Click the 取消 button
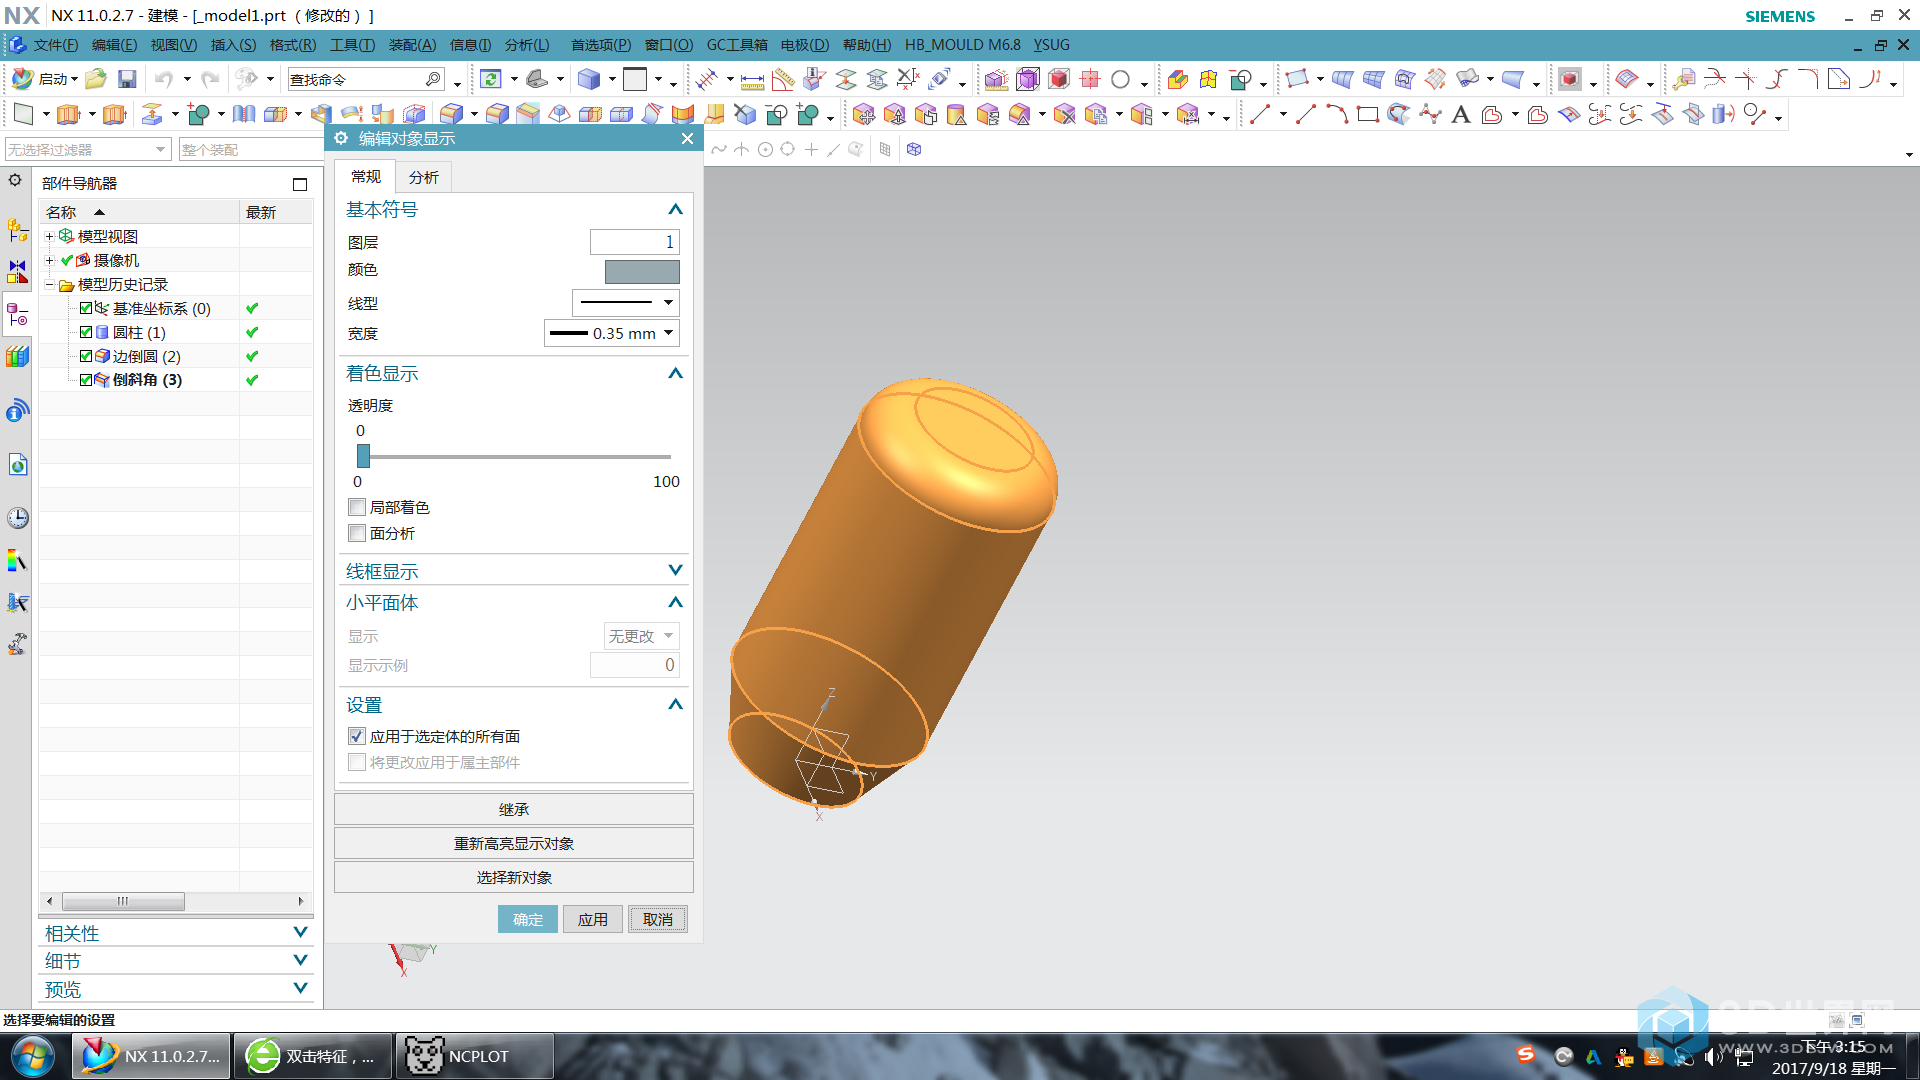Screen dimensions: 1920x1080 [x=658, y=919]
